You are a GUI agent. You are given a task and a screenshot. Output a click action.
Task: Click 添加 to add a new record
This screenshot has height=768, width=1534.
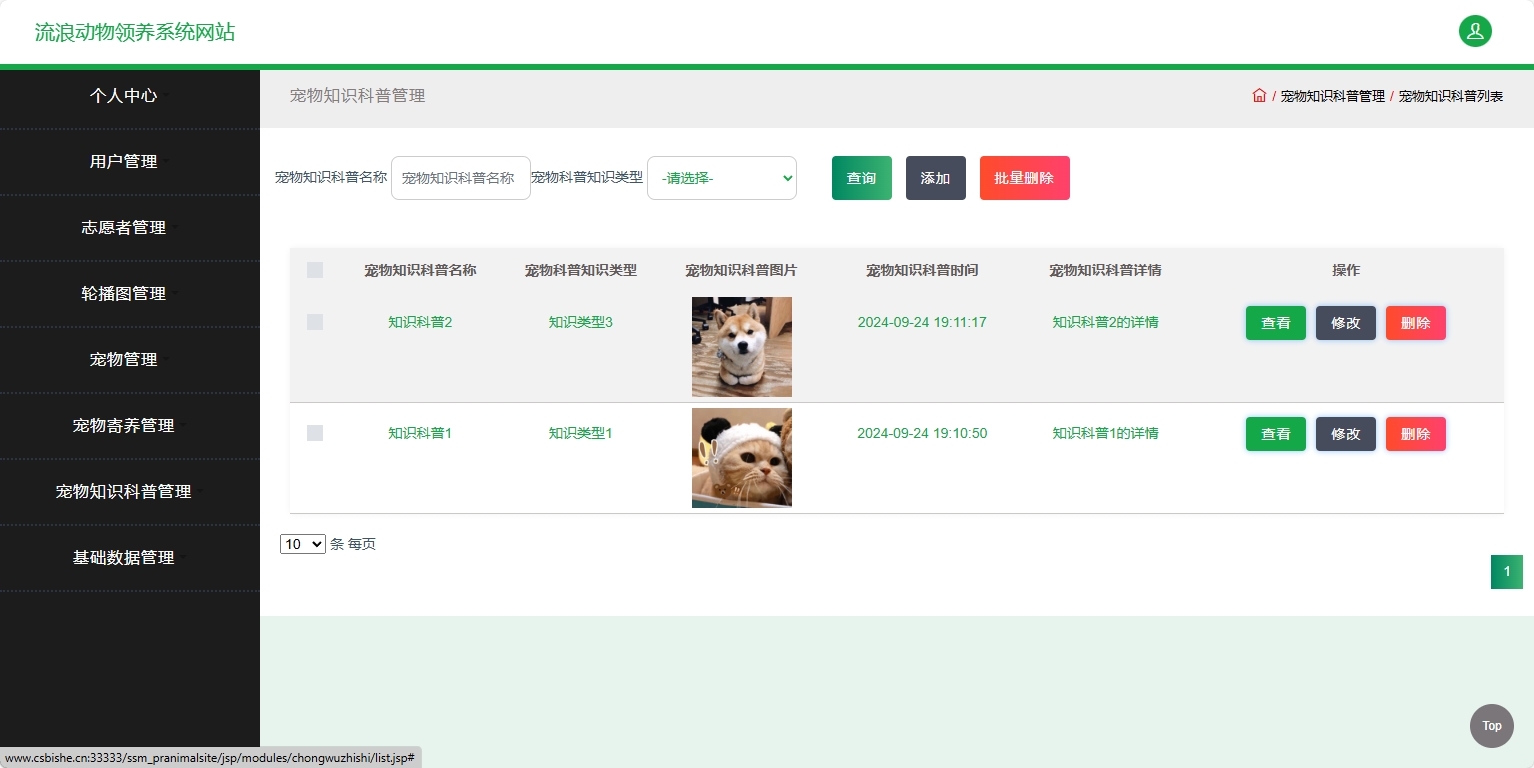pyautogui.click(x=935, y=177)
